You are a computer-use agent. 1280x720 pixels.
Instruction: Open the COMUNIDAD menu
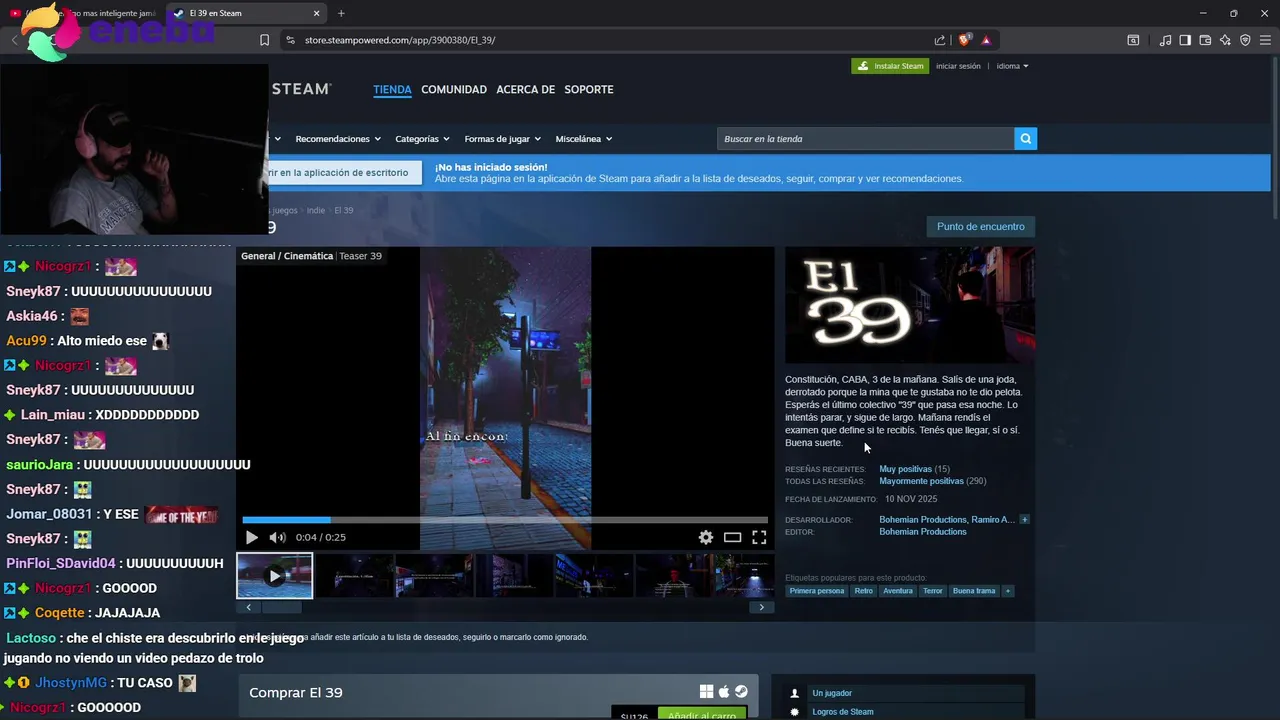454,89
